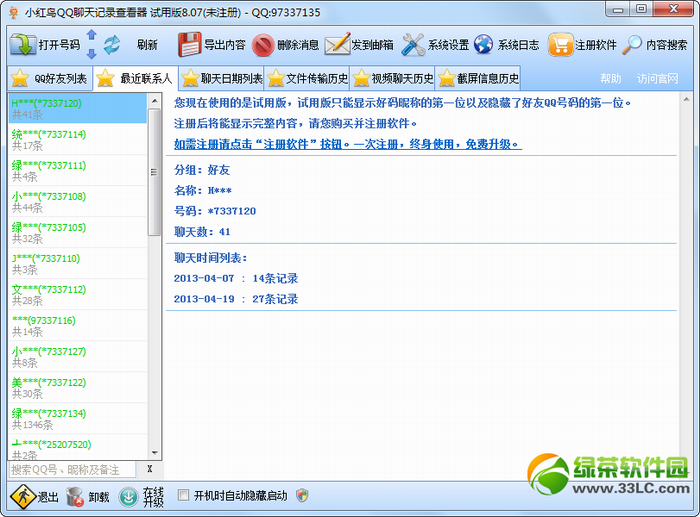
Task: Click the app icon in title bar
Action: click(x=13, y=12)
